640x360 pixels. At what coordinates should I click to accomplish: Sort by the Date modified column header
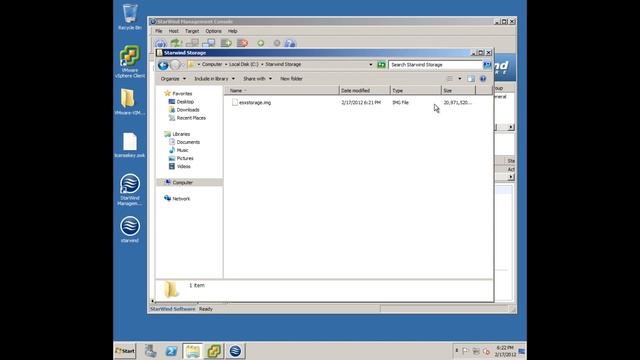pos(364,91)
